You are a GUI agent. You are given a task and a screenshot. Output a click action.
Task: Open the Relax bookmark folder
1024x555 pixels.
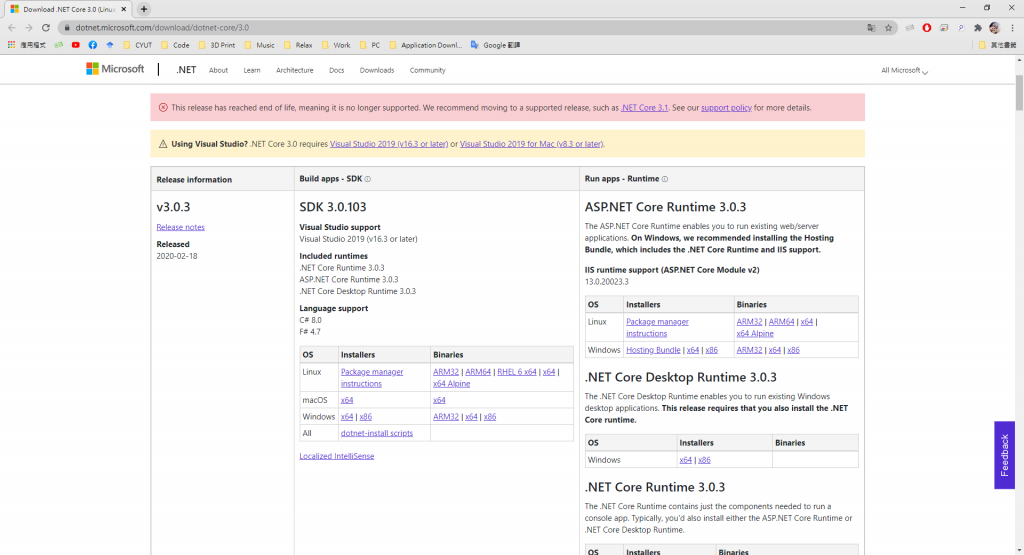(x=298, y=45)
